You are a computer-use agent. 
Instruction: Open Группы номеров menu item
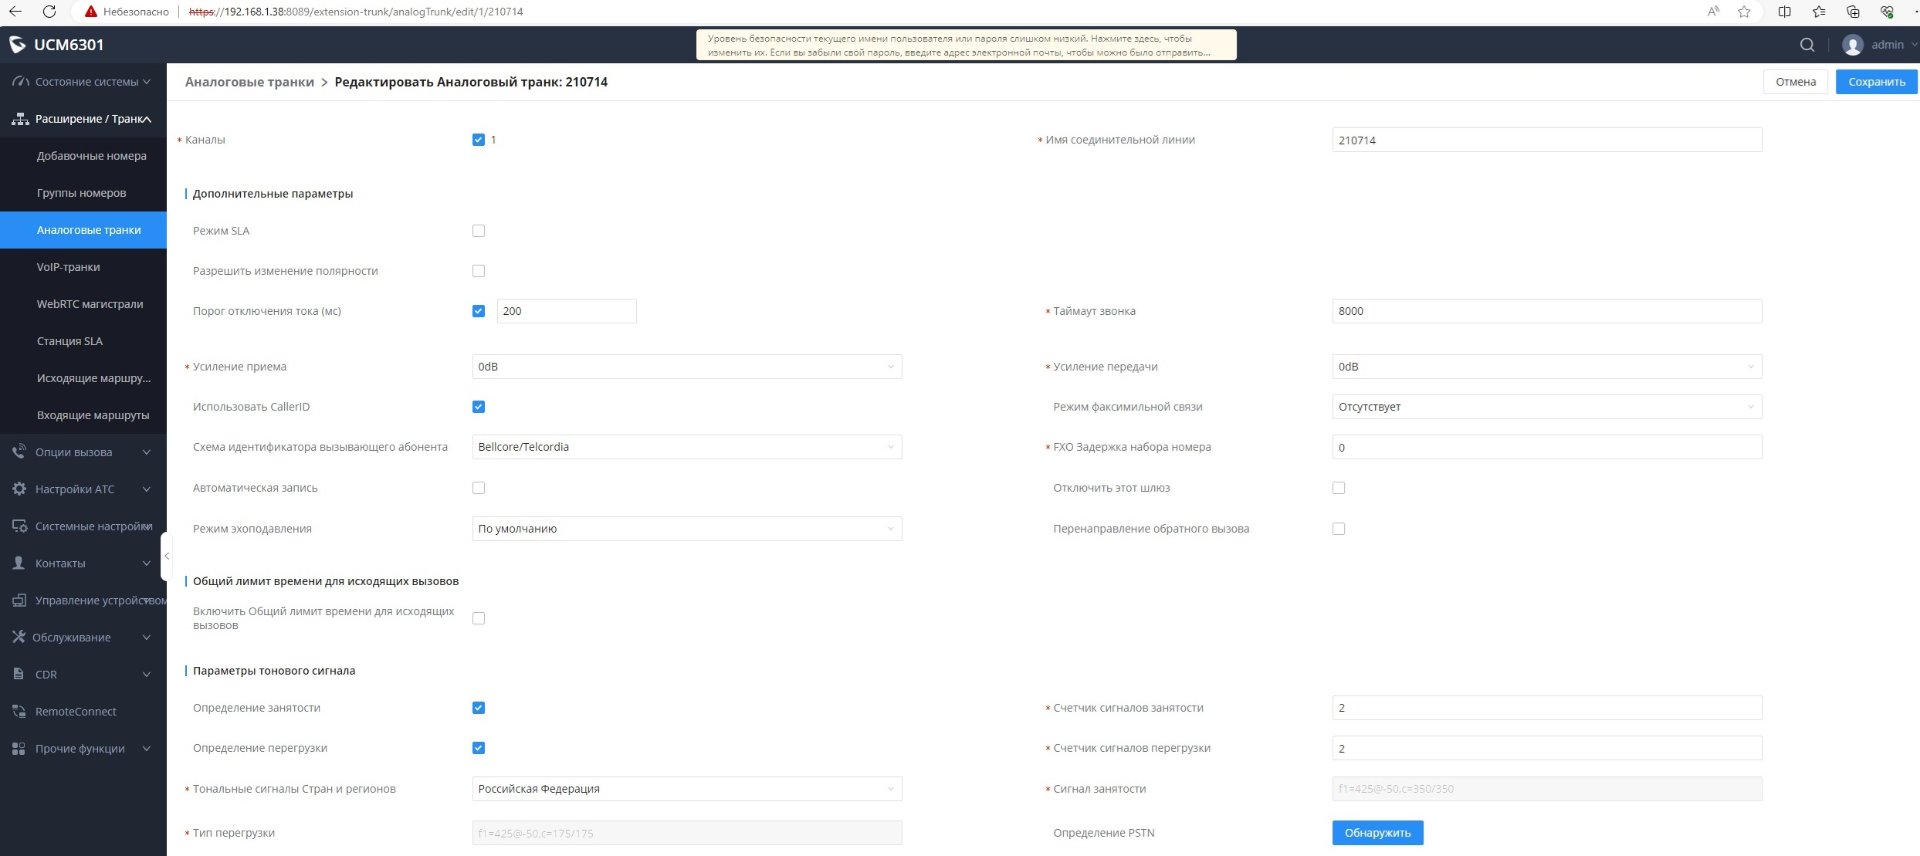83,193
